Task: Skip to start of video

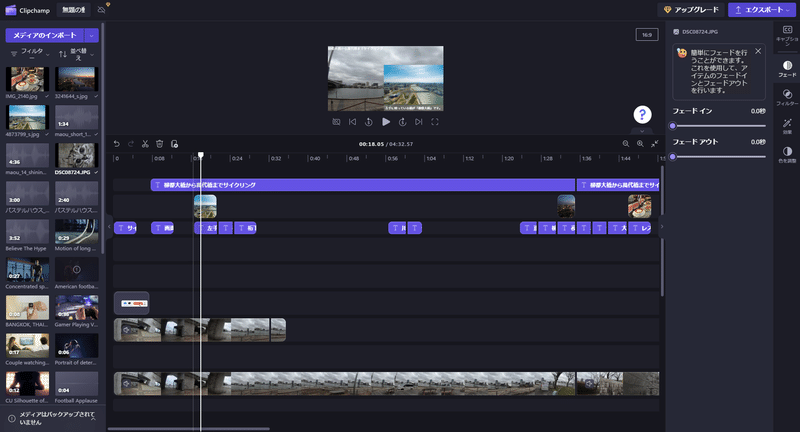Action: 352,122
